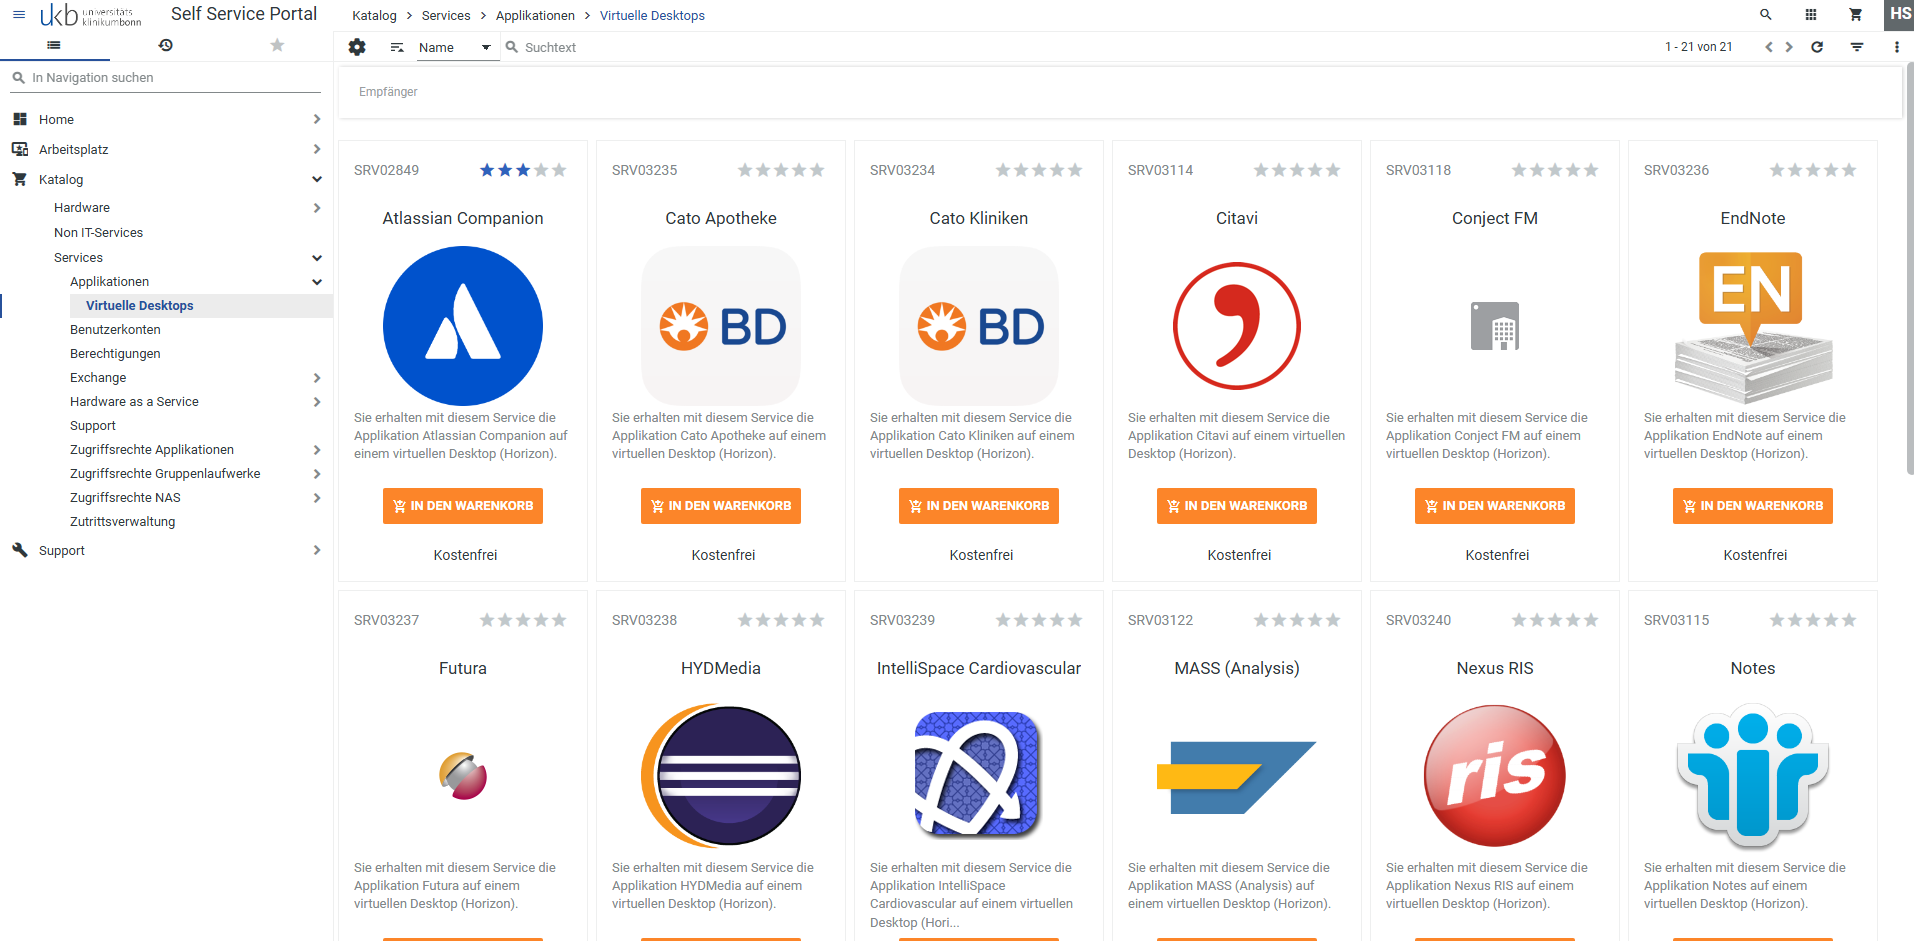Rate Atlassian Companion five stars
1914x941 pixels.
pyautogui.click(x=559, y=170)
